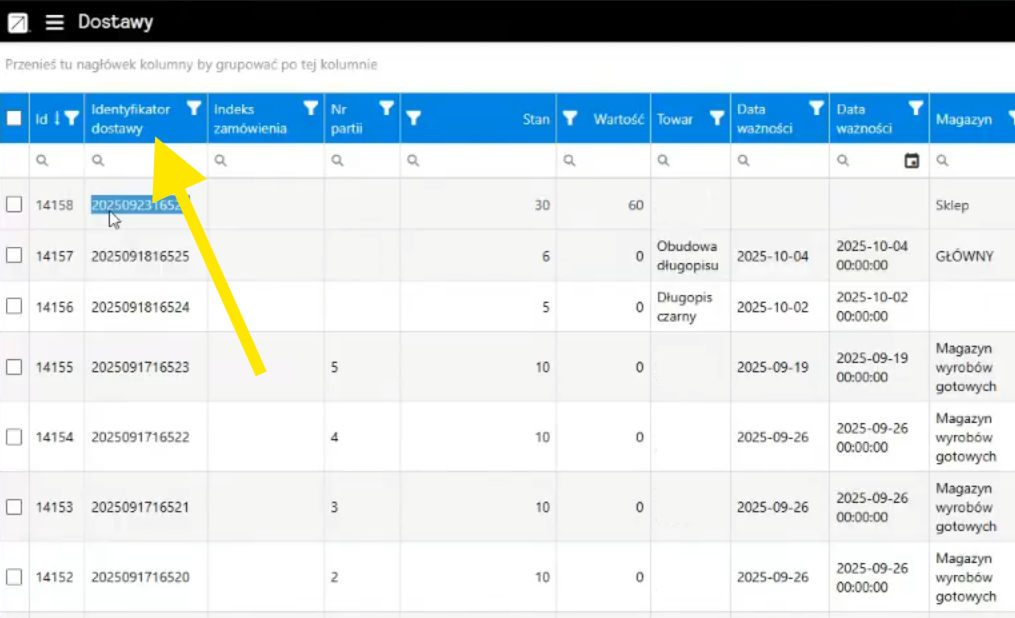Open the hamburger menu next to Dostawy
The image size is (1015, 618).
(x=54, y=22)
